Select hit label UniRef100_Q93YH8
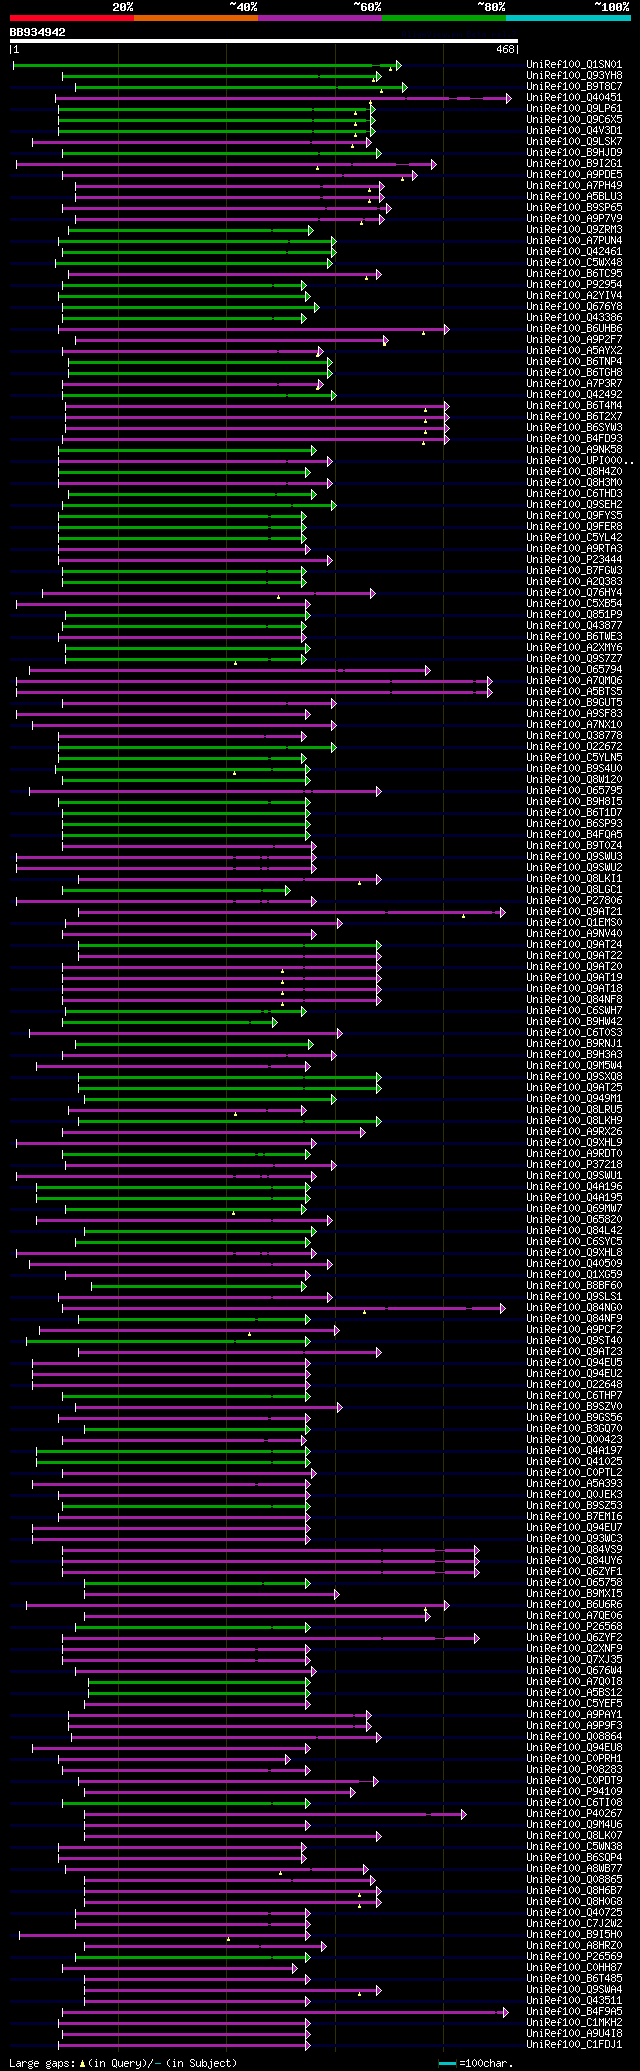This screenshot has height=2071, width=640. (574, 75)
